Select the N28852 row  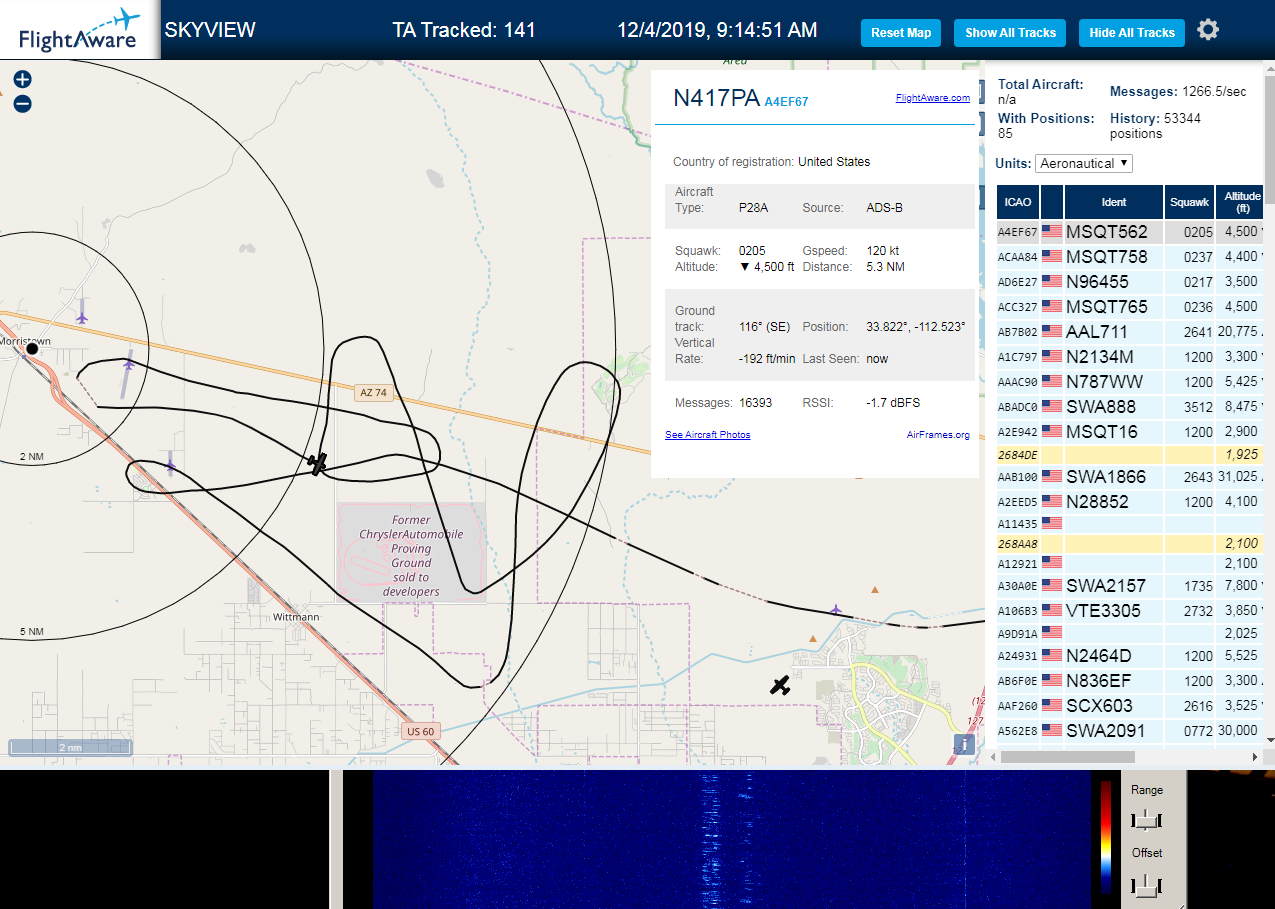1130,502
